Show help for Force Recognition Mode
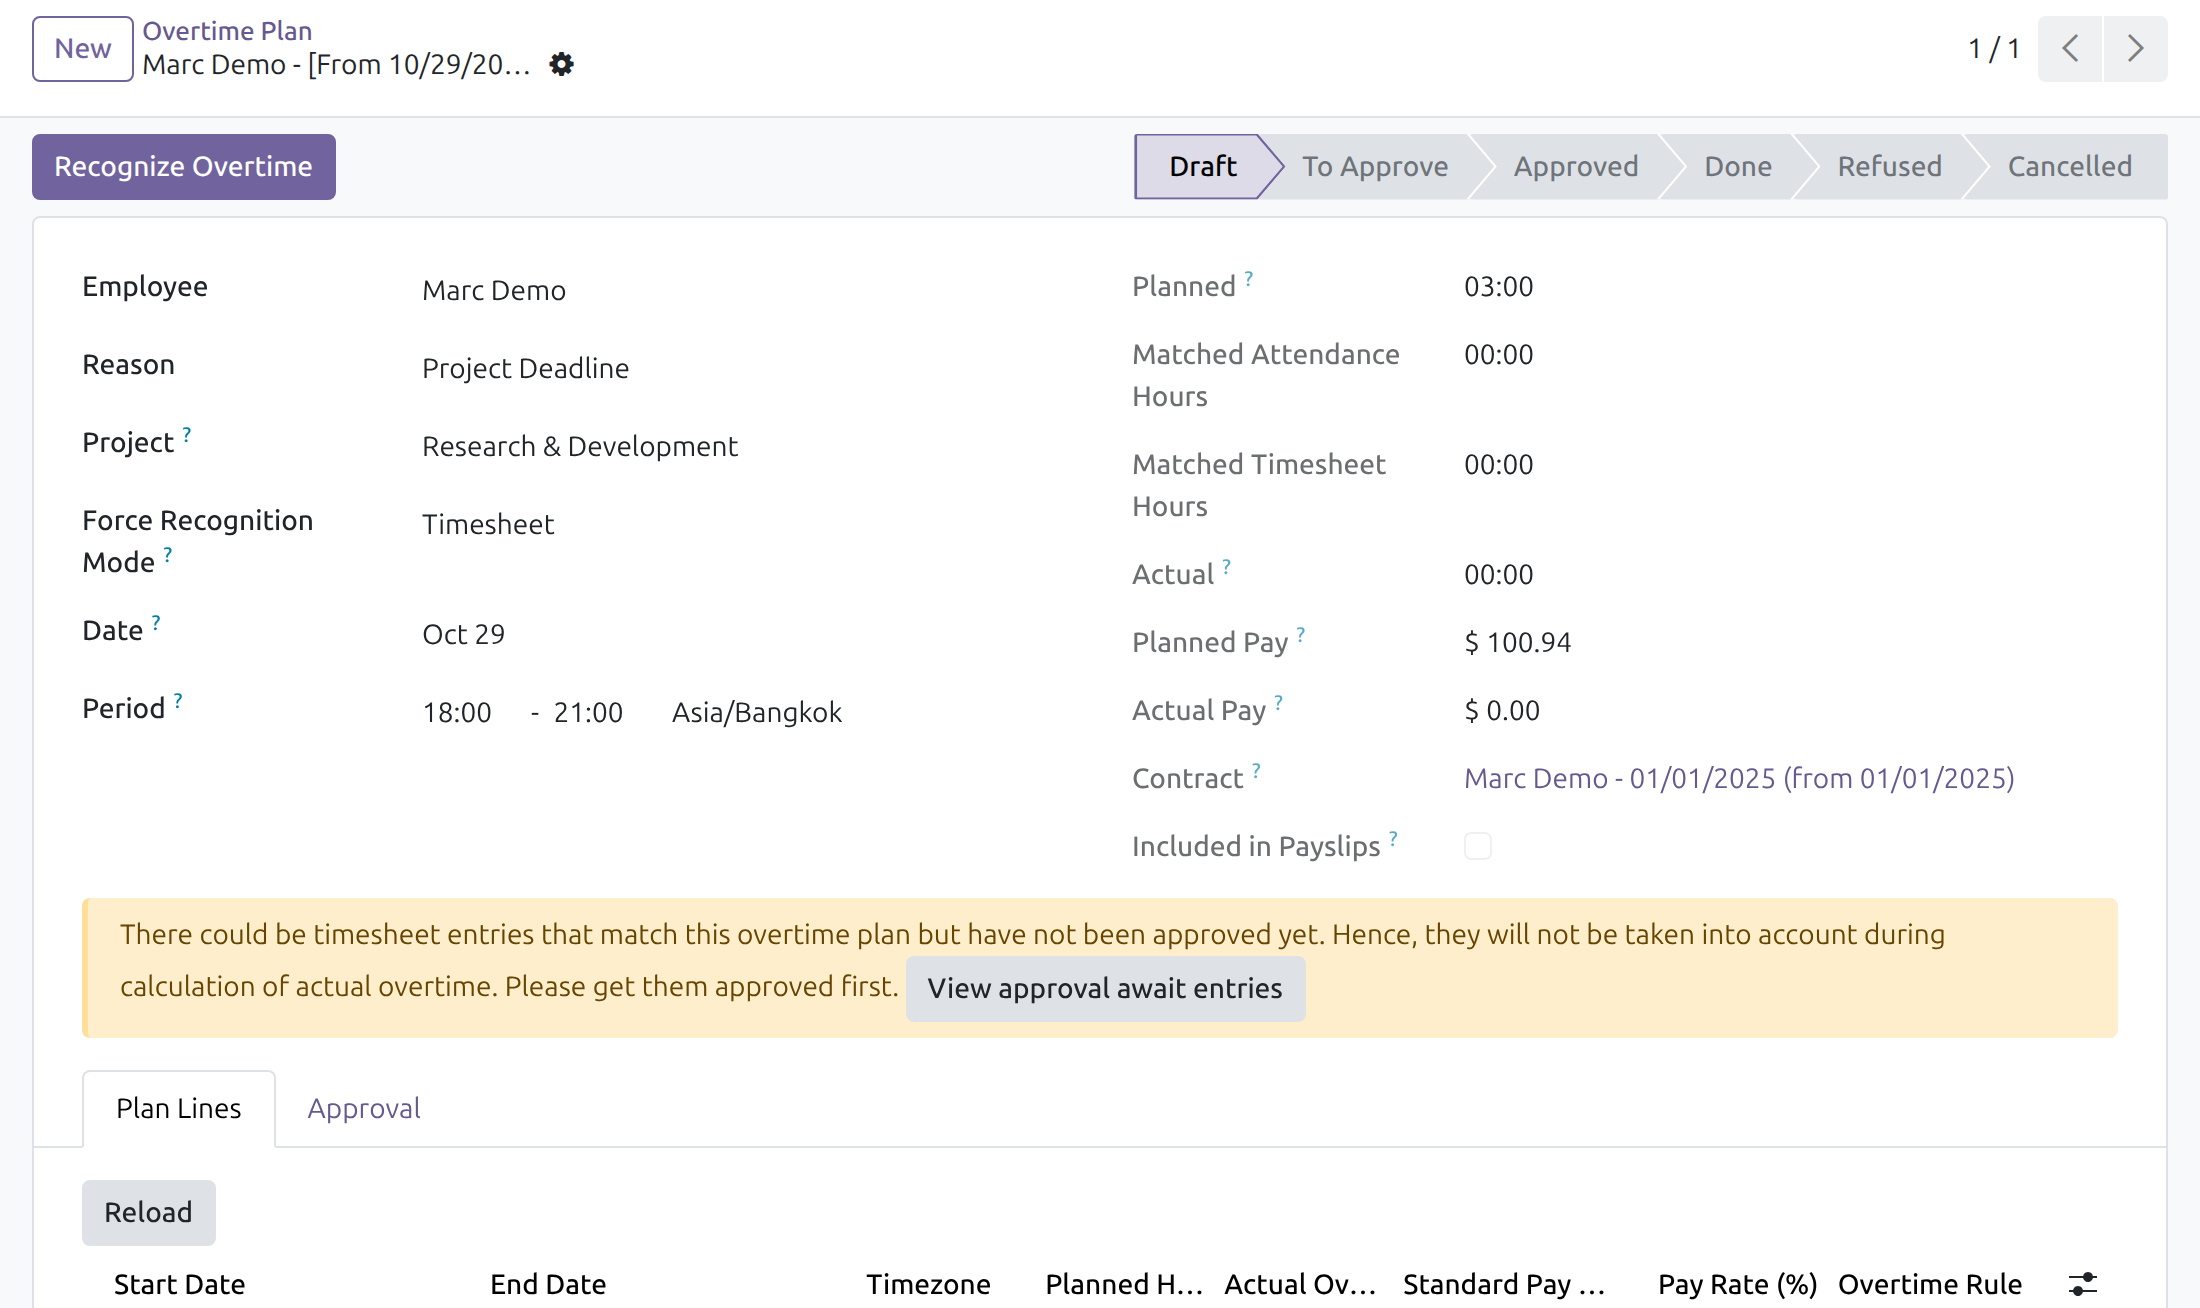The height and width of the screenshot is (1308, 2200). tap(168, 555)
